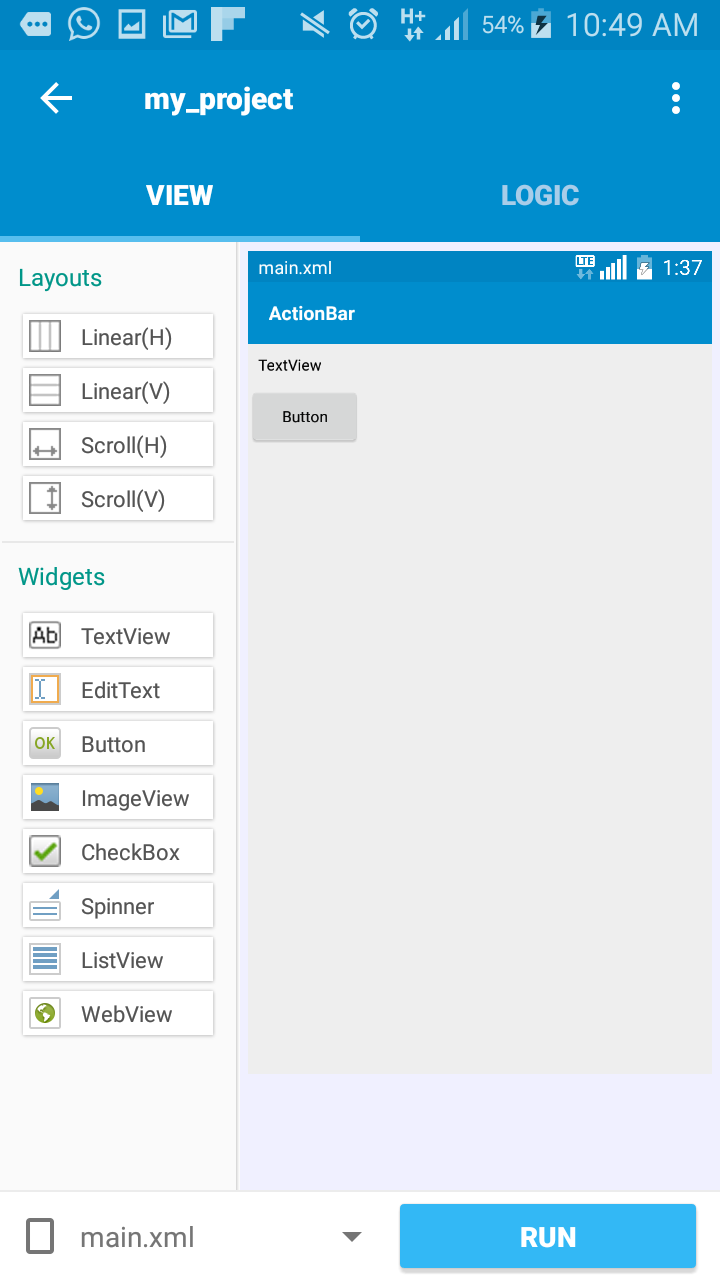This screenshot has width=720, height=1280.
Task: Click the my_project title
Action: pos(219,99)
